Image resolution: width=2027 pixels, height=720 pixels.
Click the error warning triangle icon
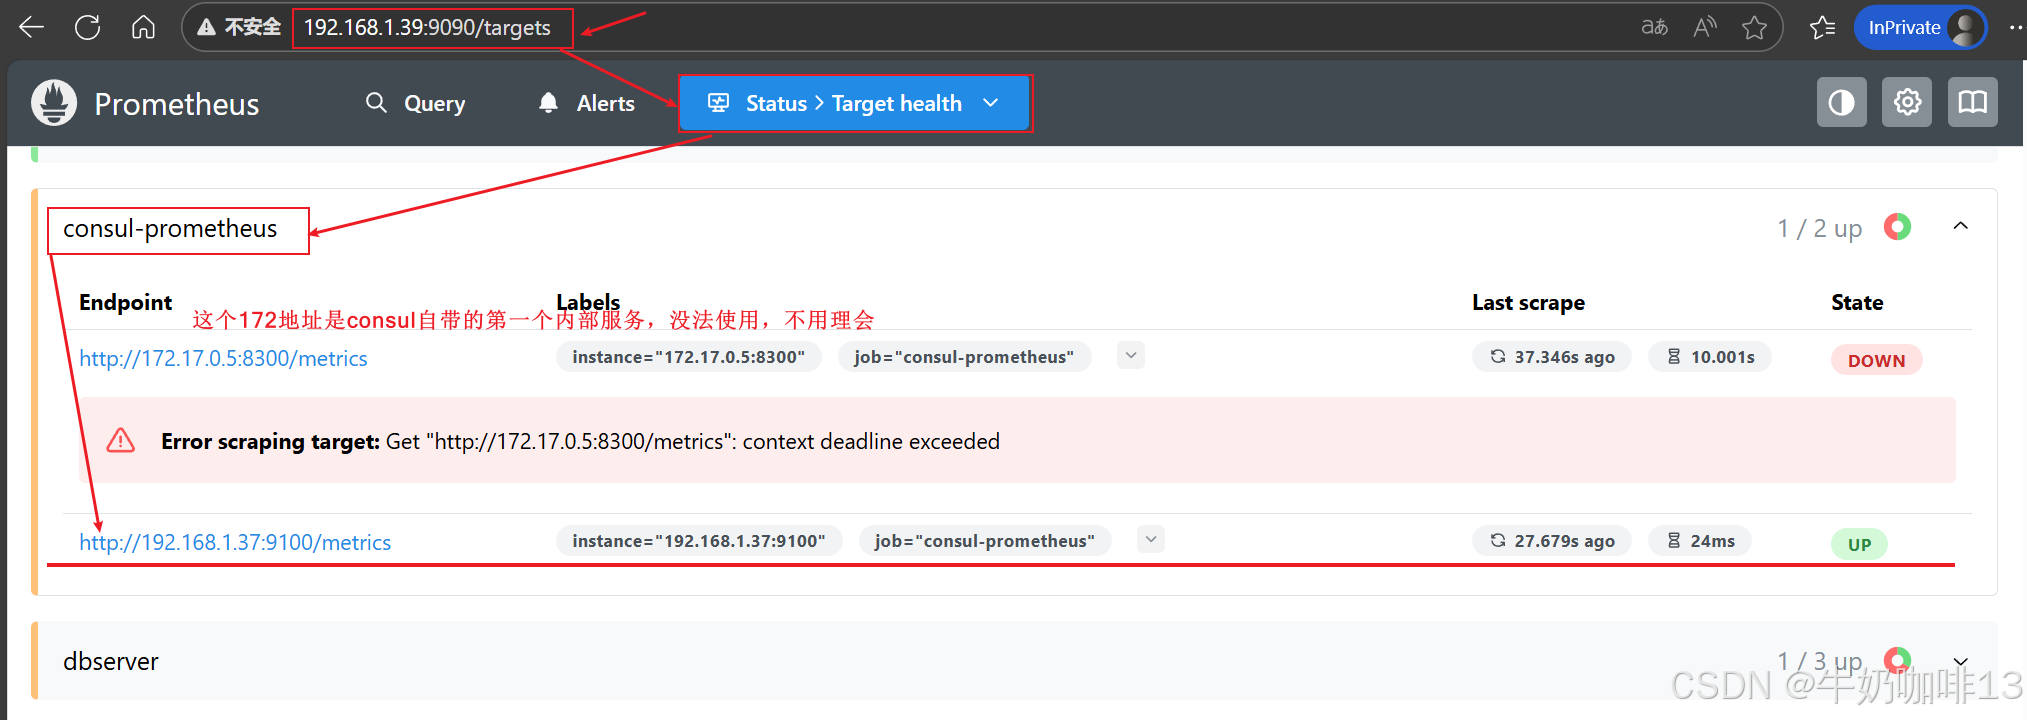[121, 440]
